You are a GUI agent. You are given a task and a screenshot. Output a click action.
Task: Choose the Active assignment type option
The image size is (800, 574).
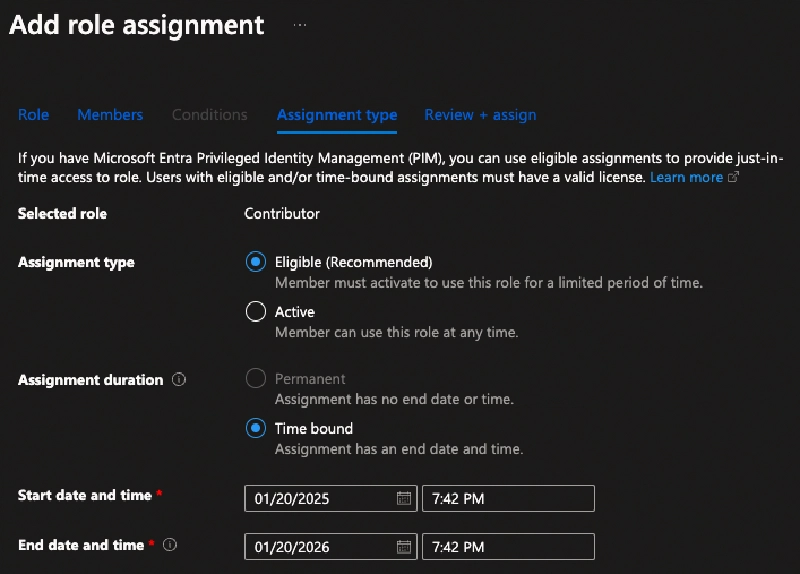tap(256, 312)
